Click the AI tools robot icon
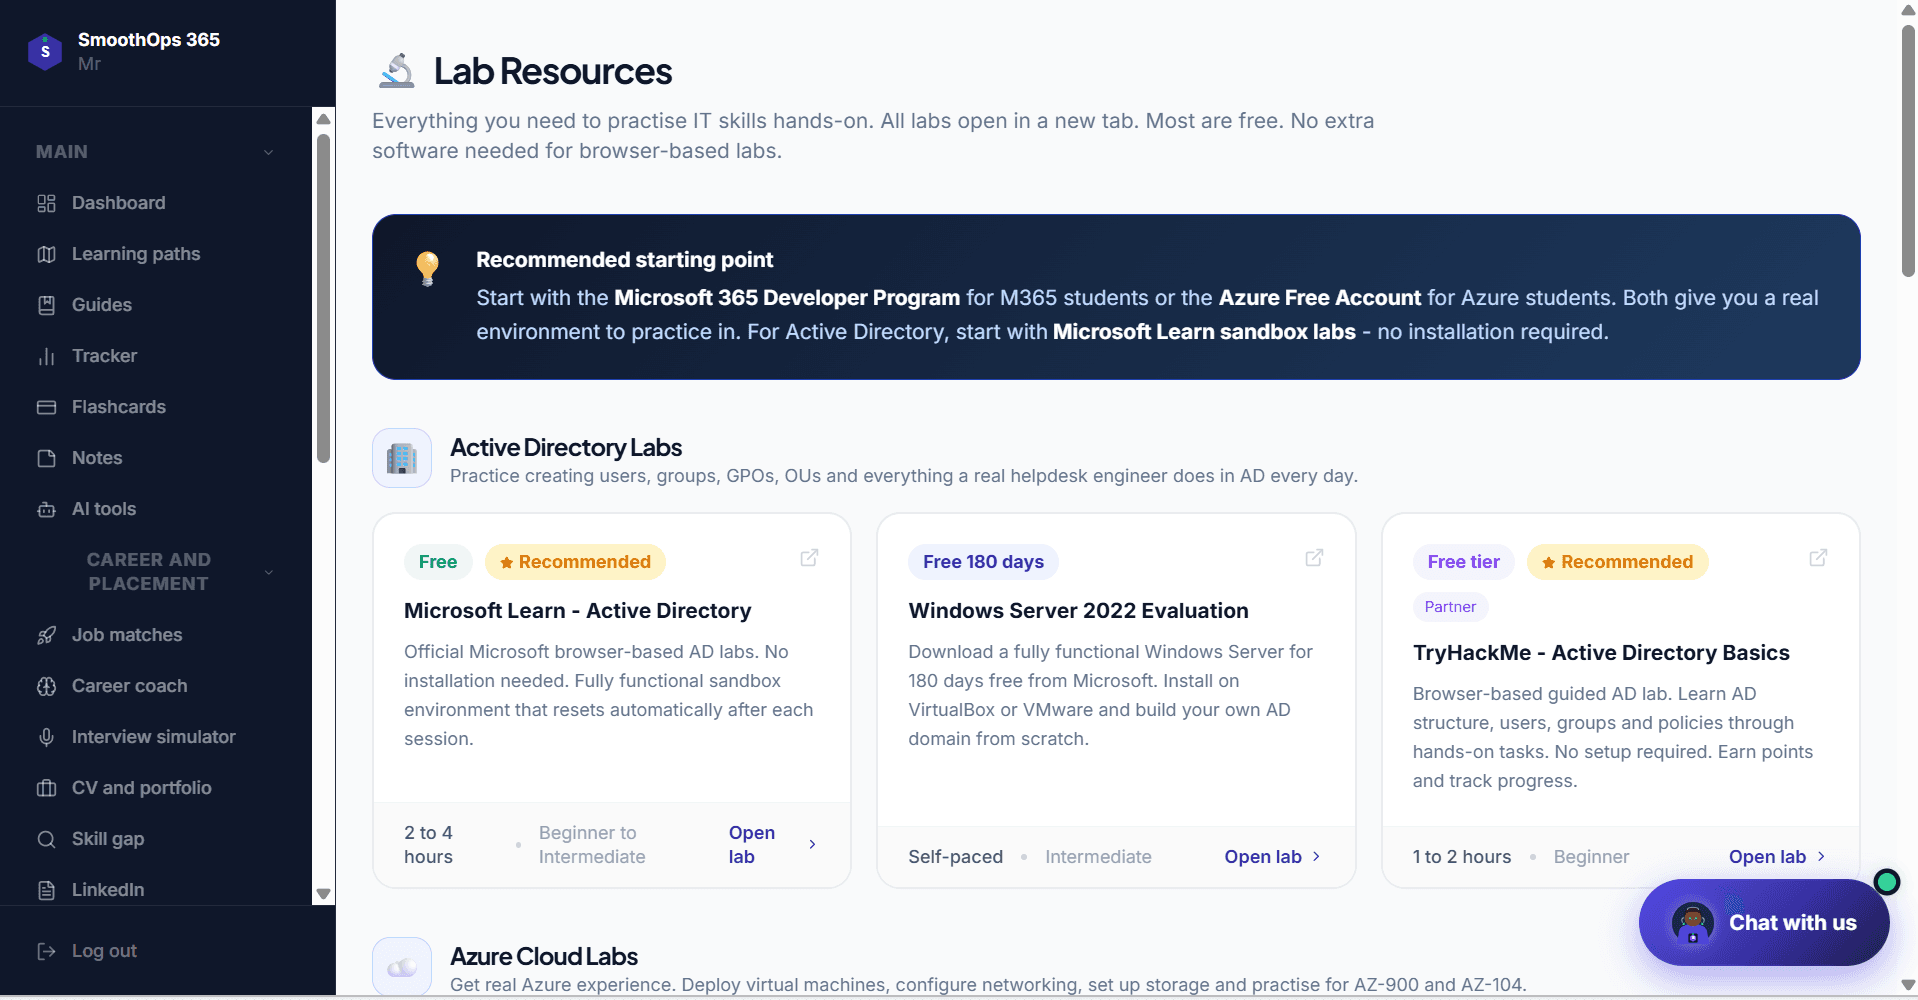The width and height of the screenshot is (1918, 1000). (46, 509)
